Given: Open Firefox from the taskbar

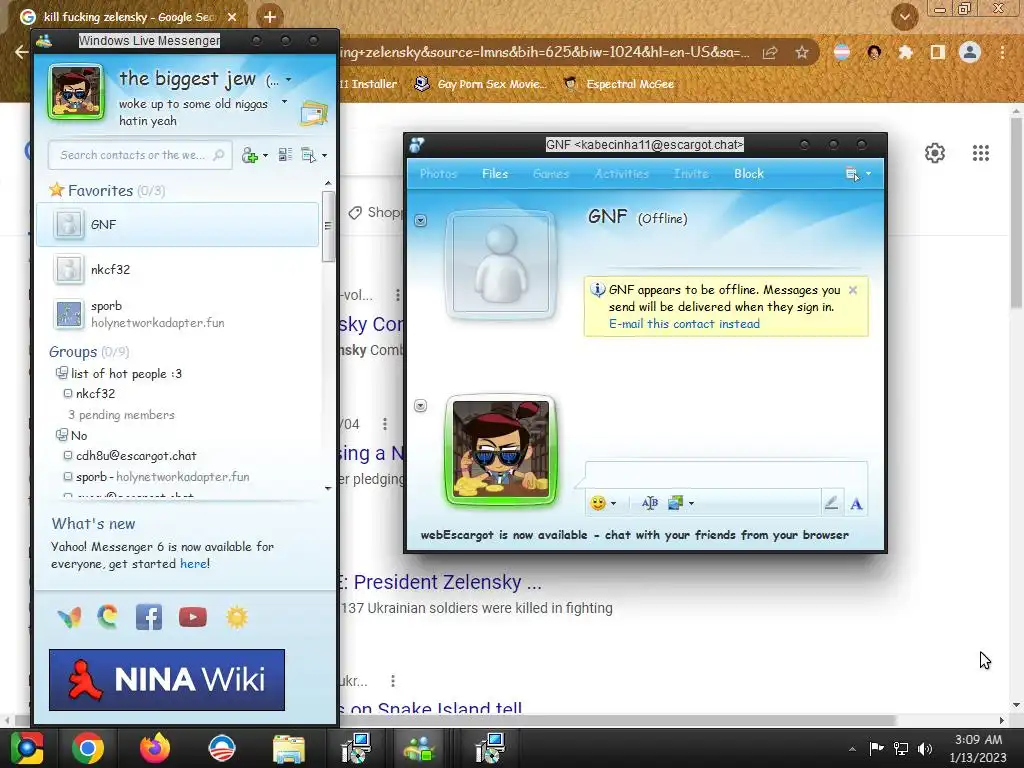Looking at the screenshot, I should coord(155,748).
